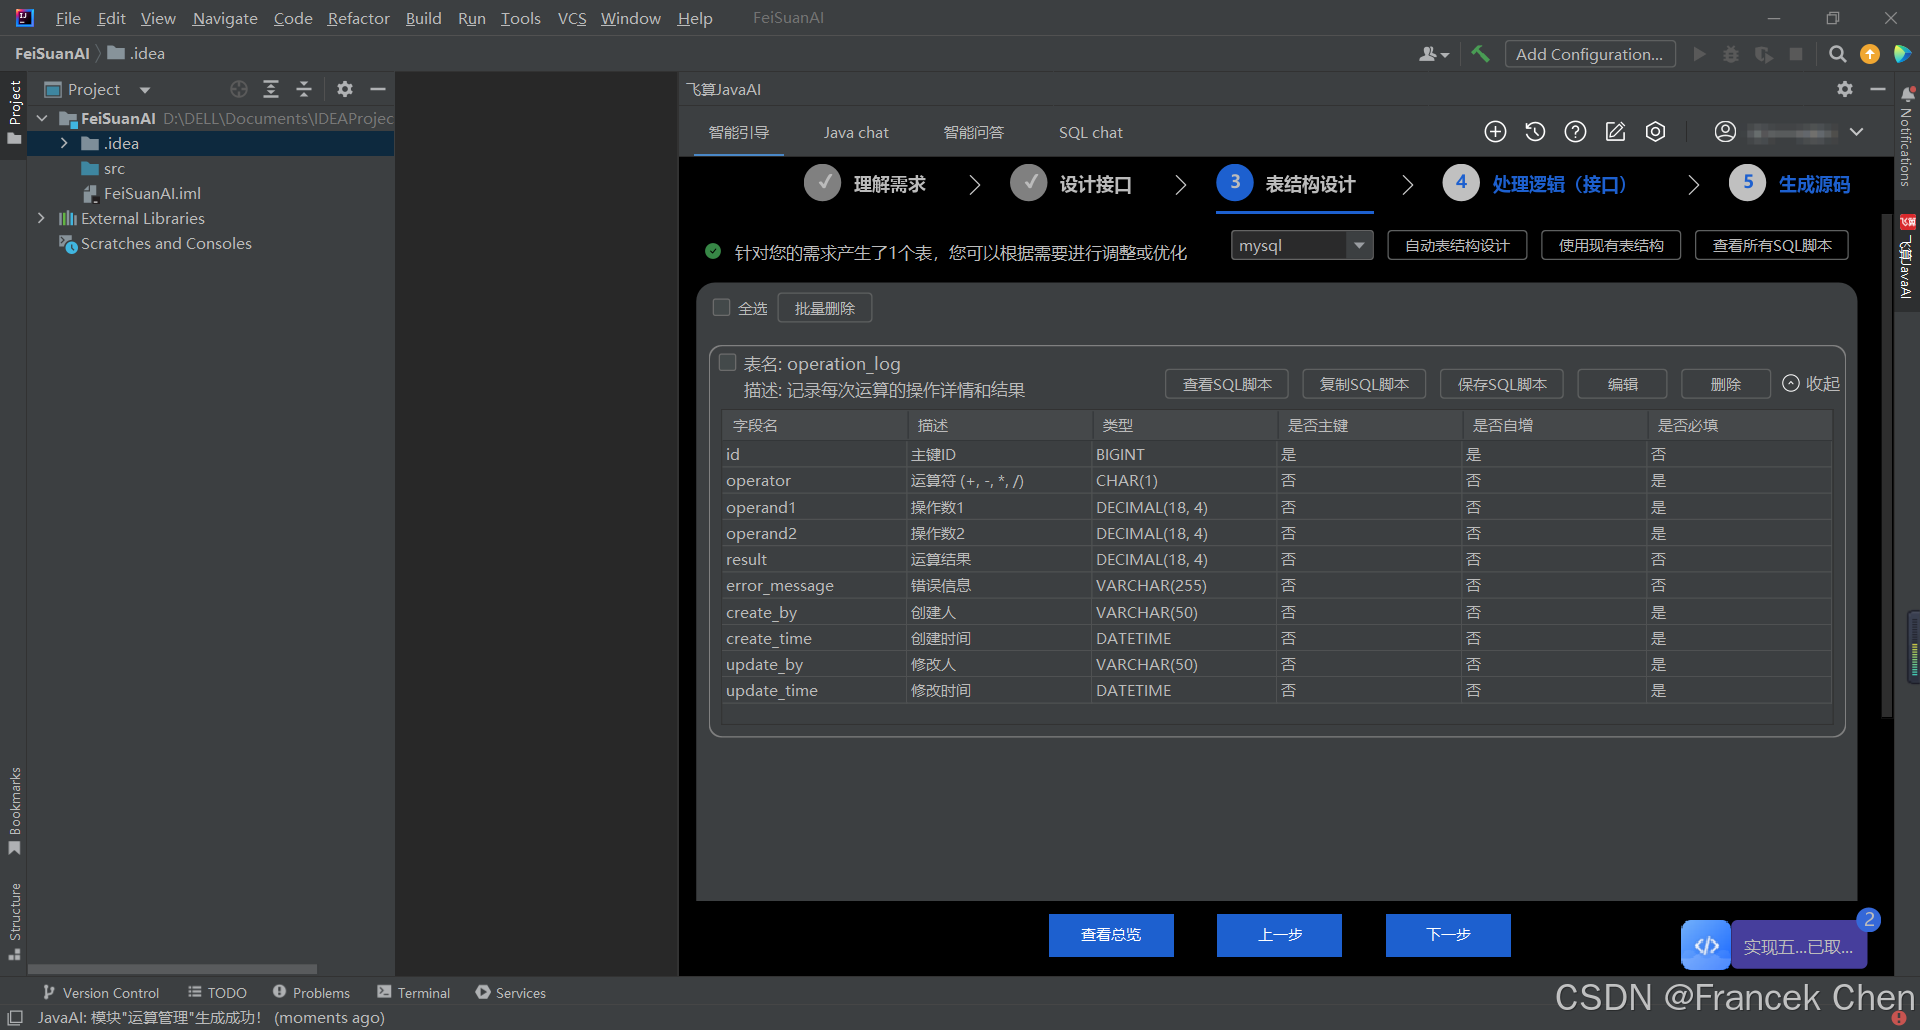Open the code-with-me account dropdown
This screenshot has height=1030, width=1920.
[1434, 54]
